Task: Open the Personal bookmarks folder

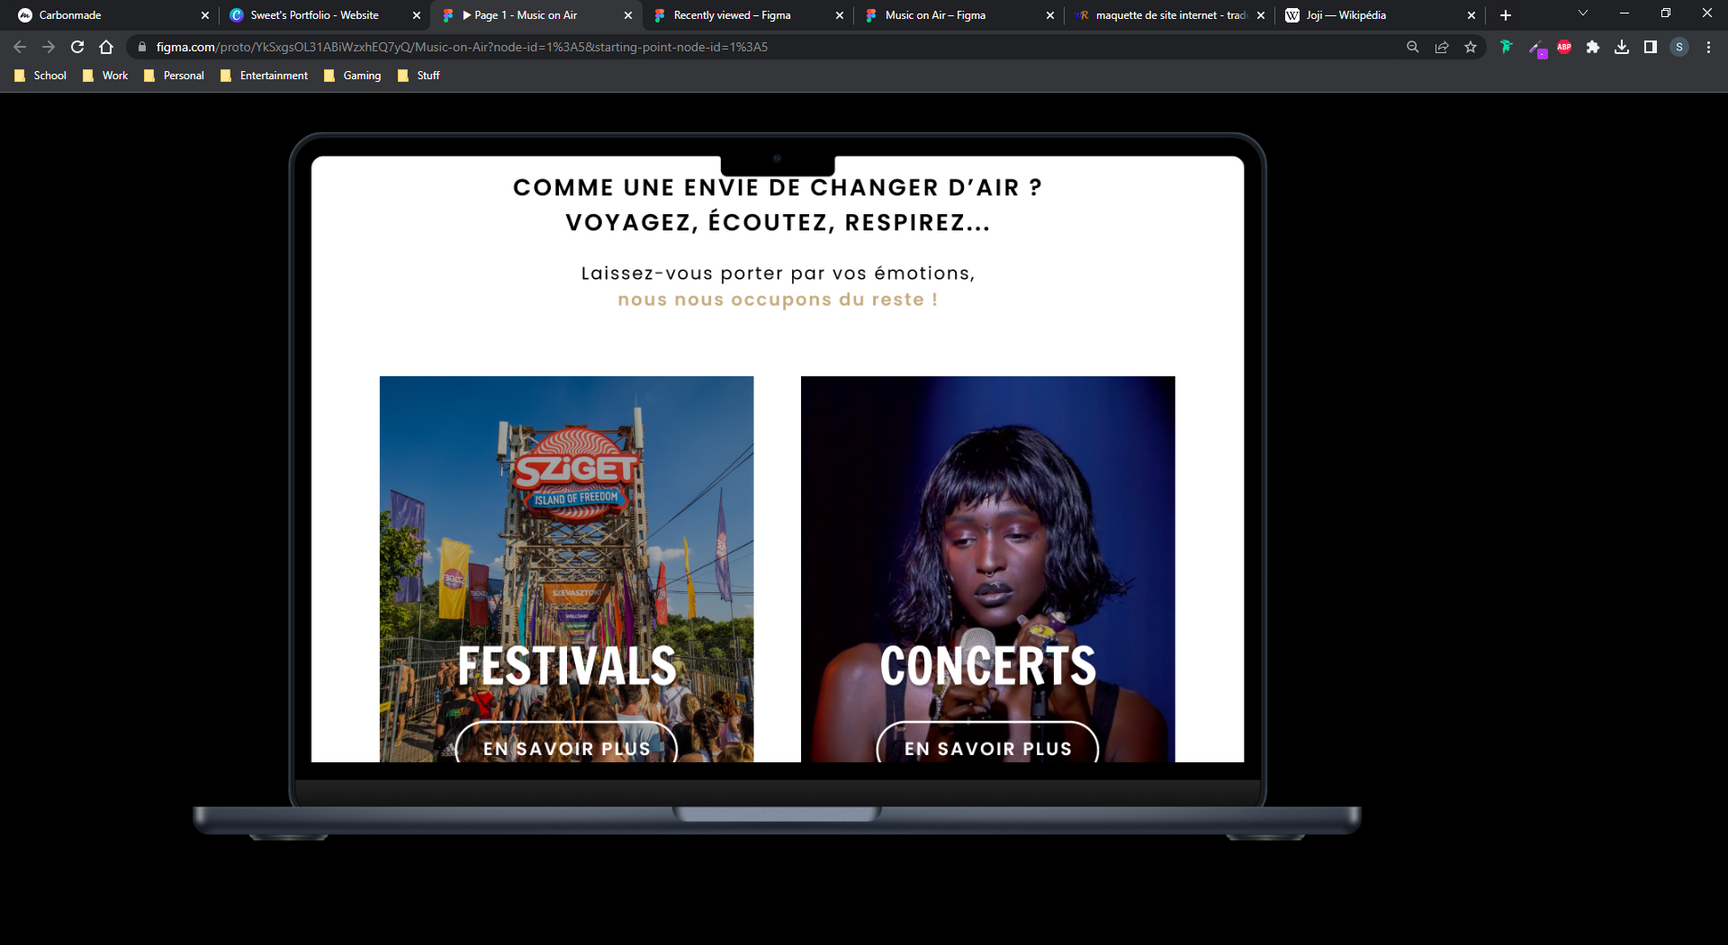Action: (x=174, y=75)
